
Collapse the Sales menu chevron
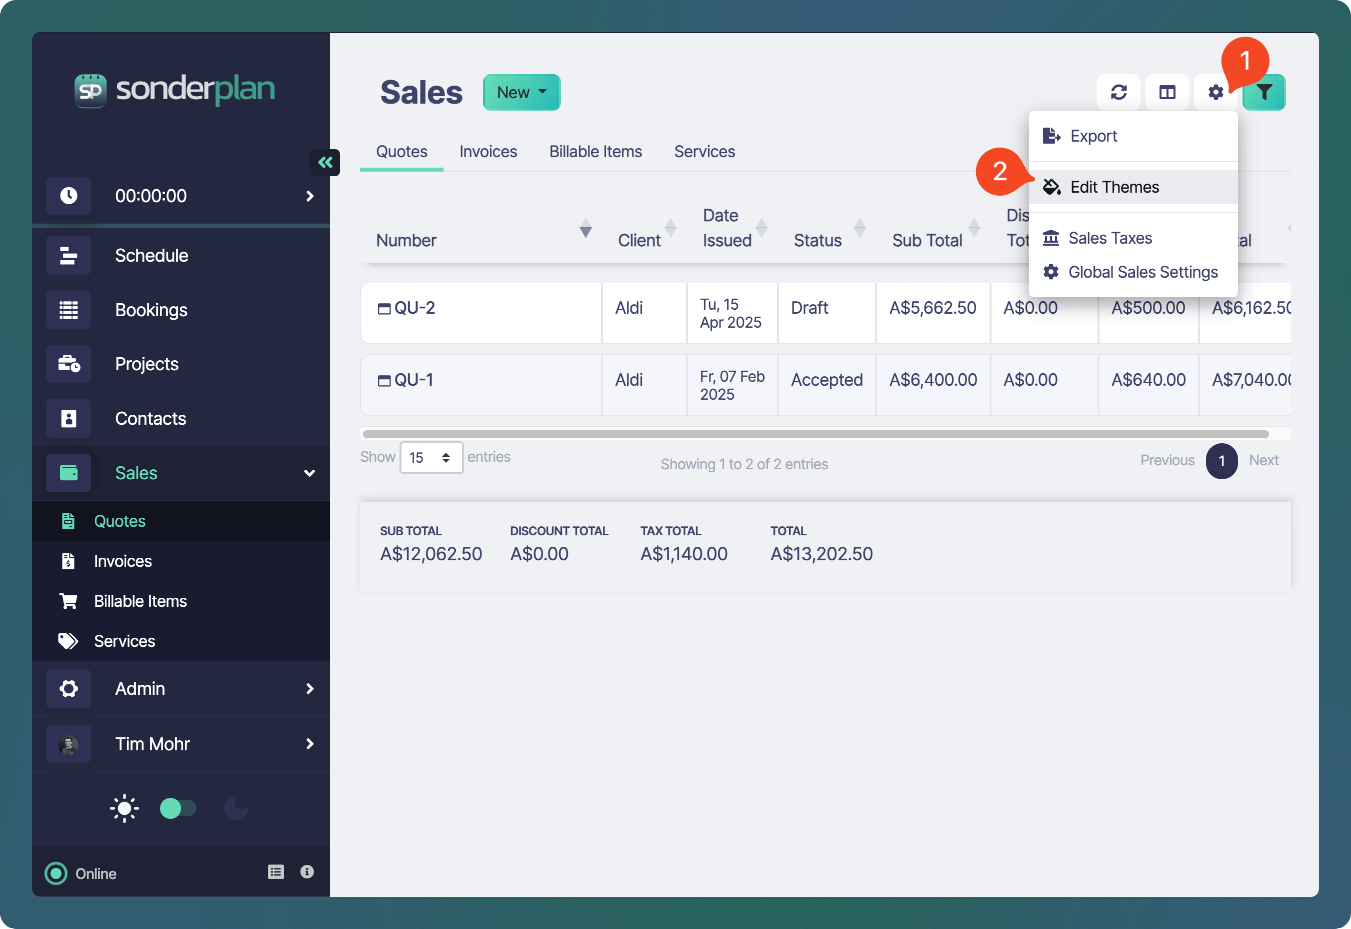310,473
